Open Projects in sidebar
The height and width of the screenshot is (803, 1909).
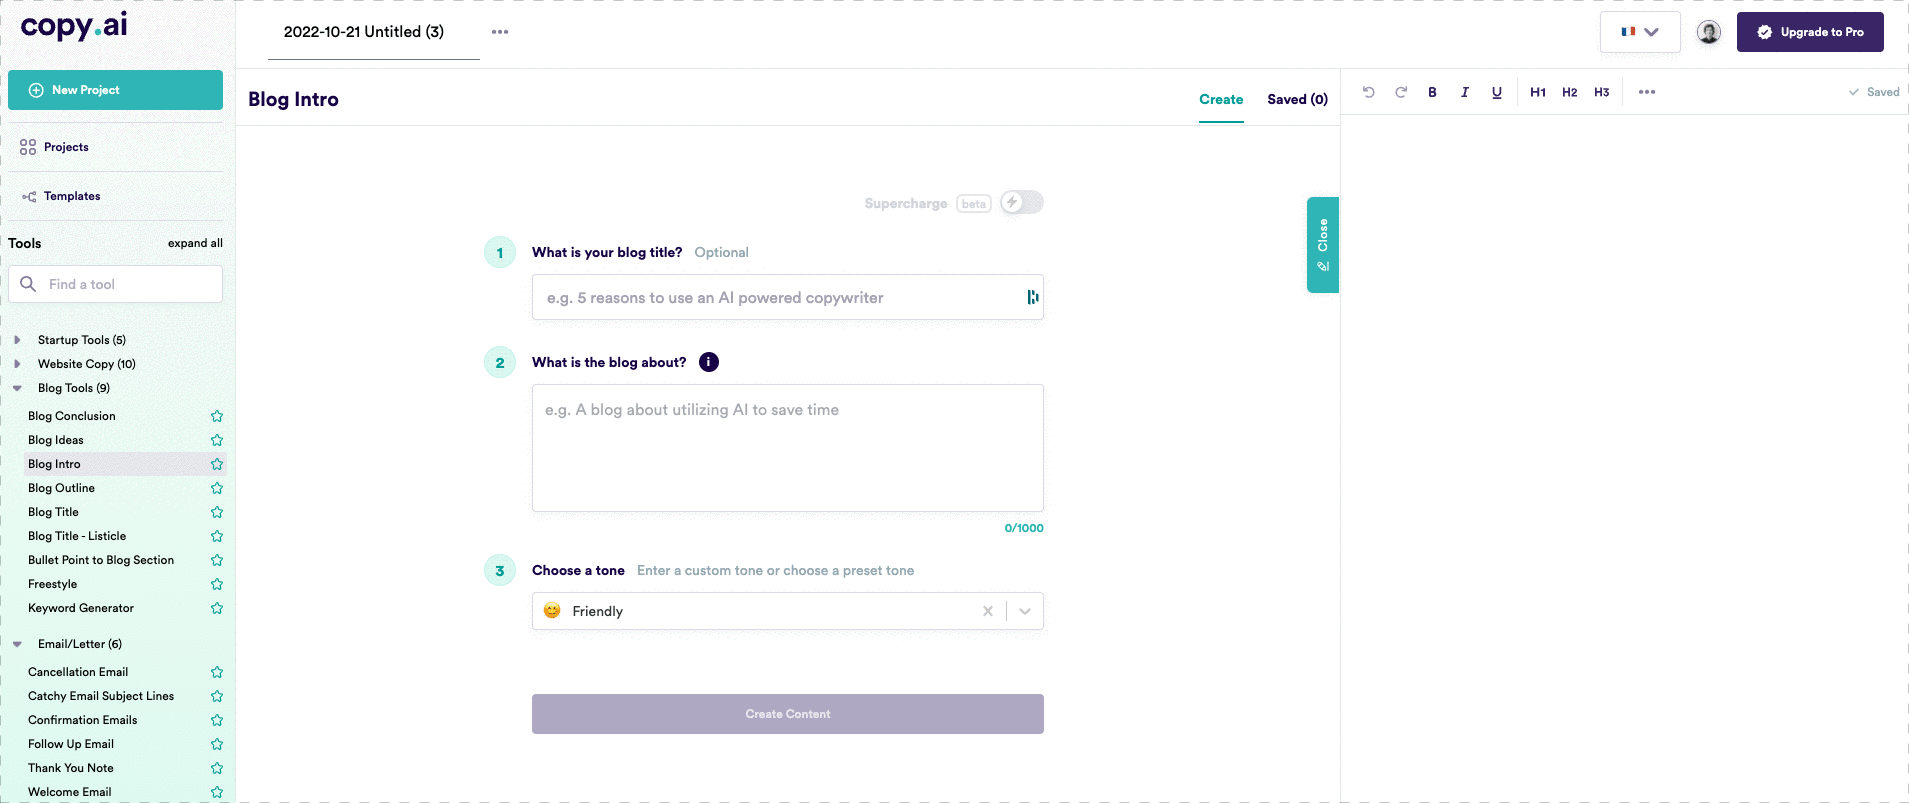coord(66,147)
